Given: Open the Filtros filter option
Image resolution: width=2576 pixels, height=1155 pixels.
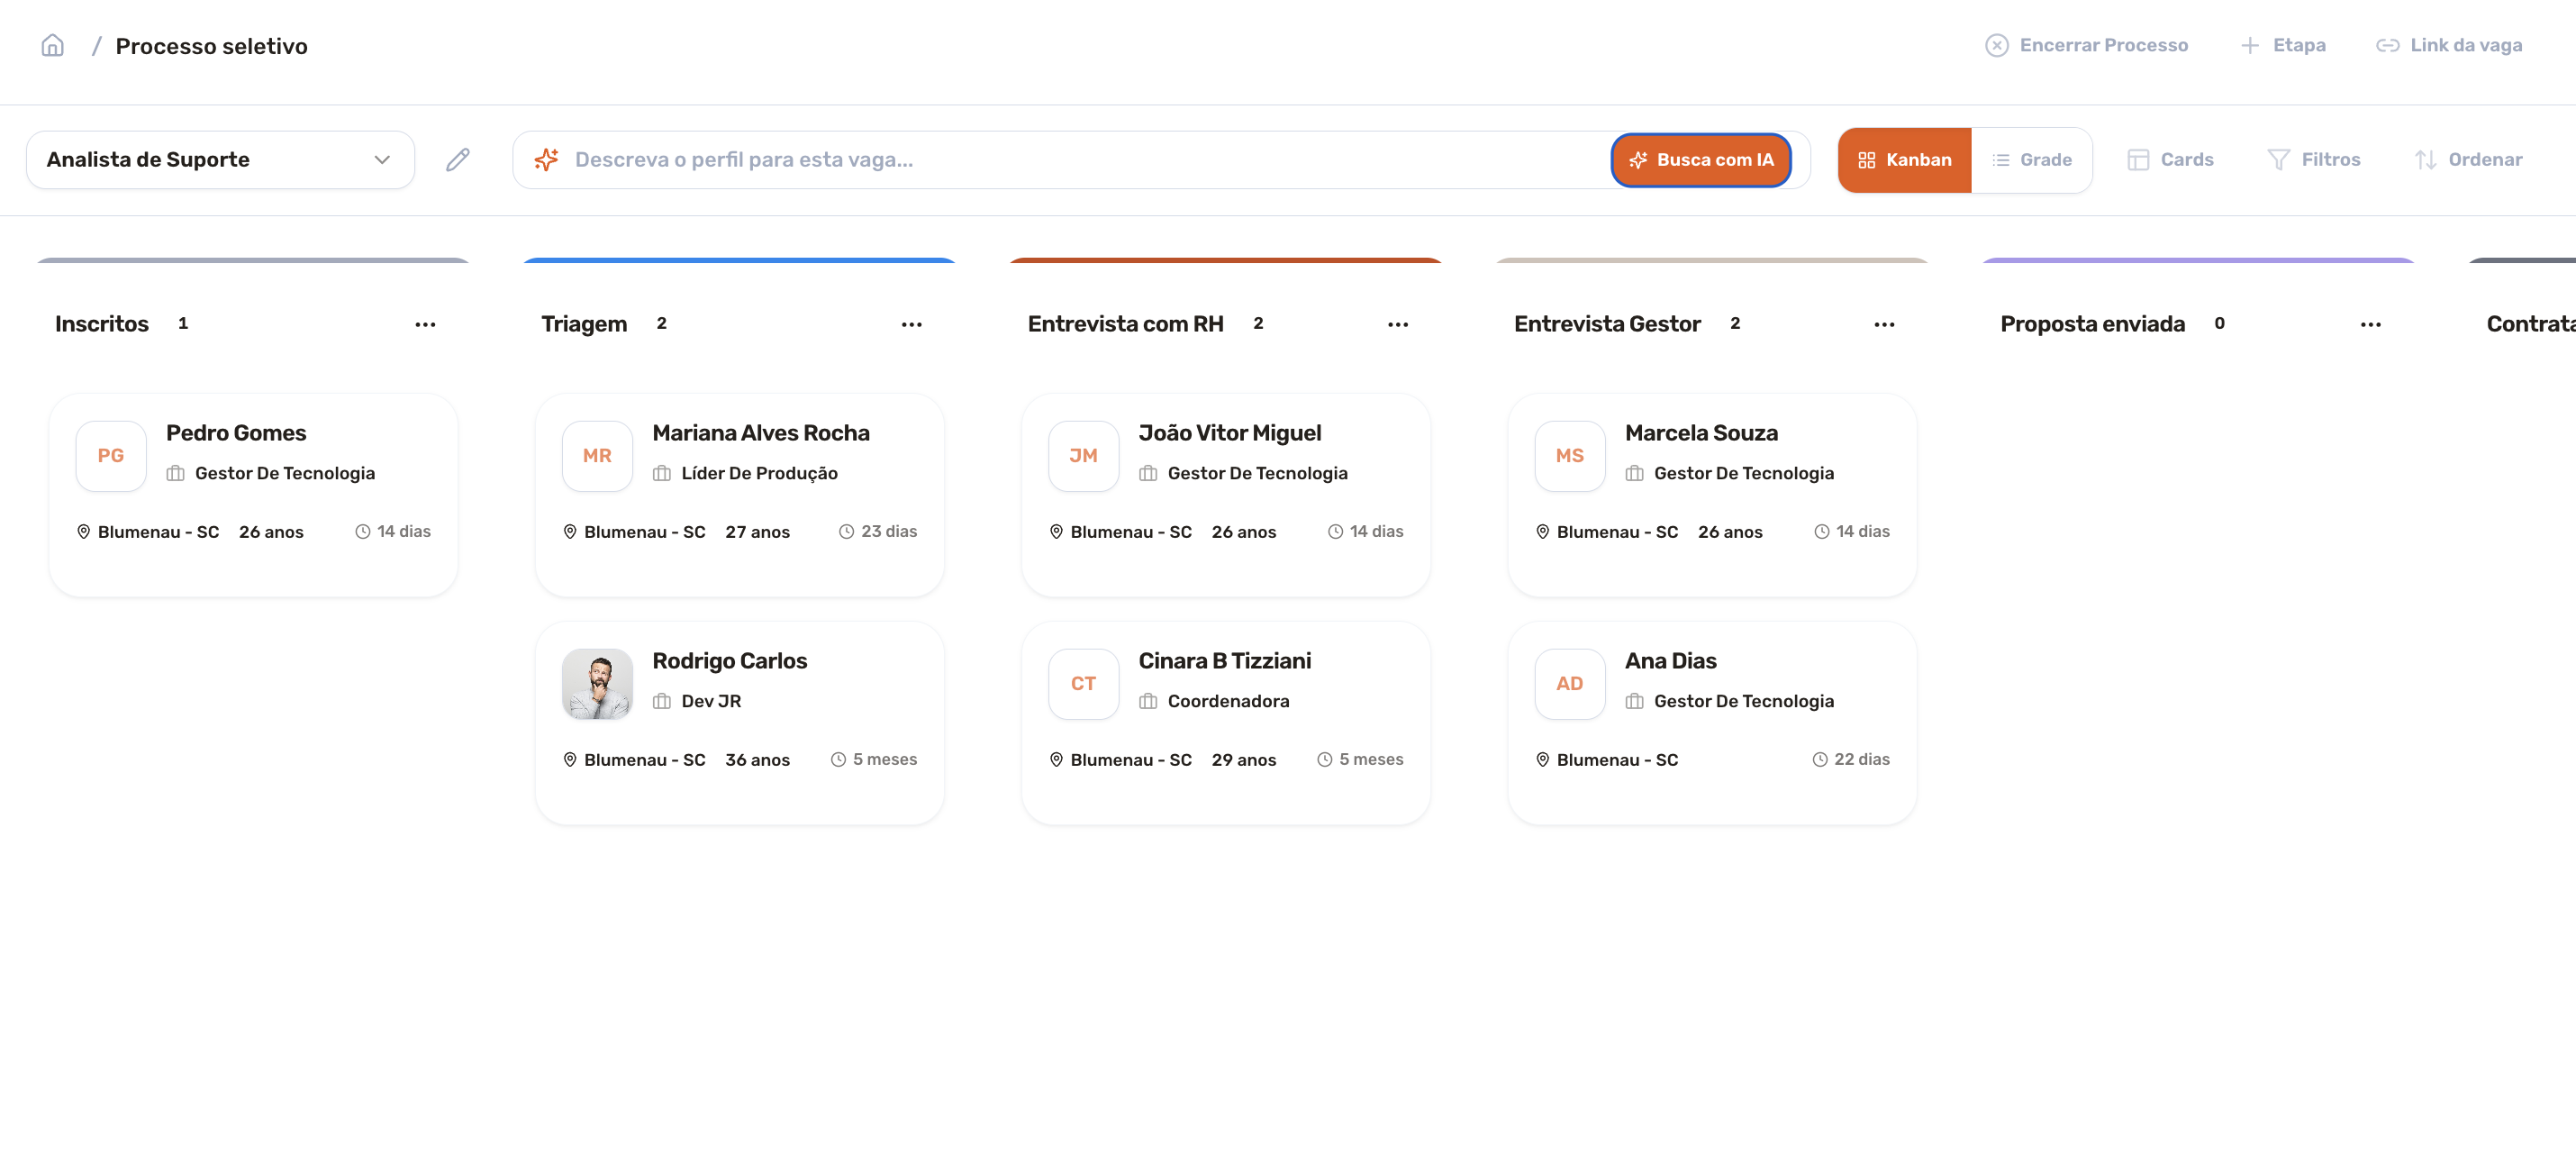Looking at the screenshot, I should pos(2313,160).
